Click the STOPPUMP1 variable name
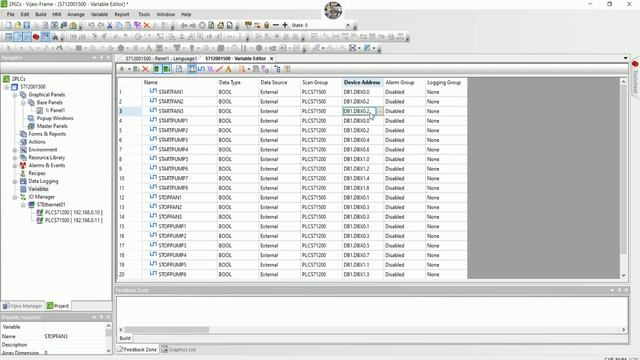This screenshot has height=360, width=640. pyautogui.click(x=172, y=226)
